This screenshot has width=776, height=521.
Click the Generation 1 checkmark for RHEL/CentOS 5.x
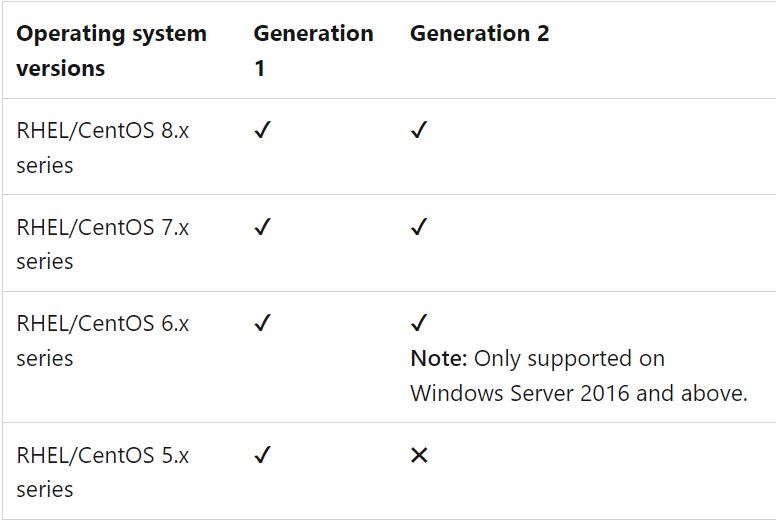tap(262, 454)
